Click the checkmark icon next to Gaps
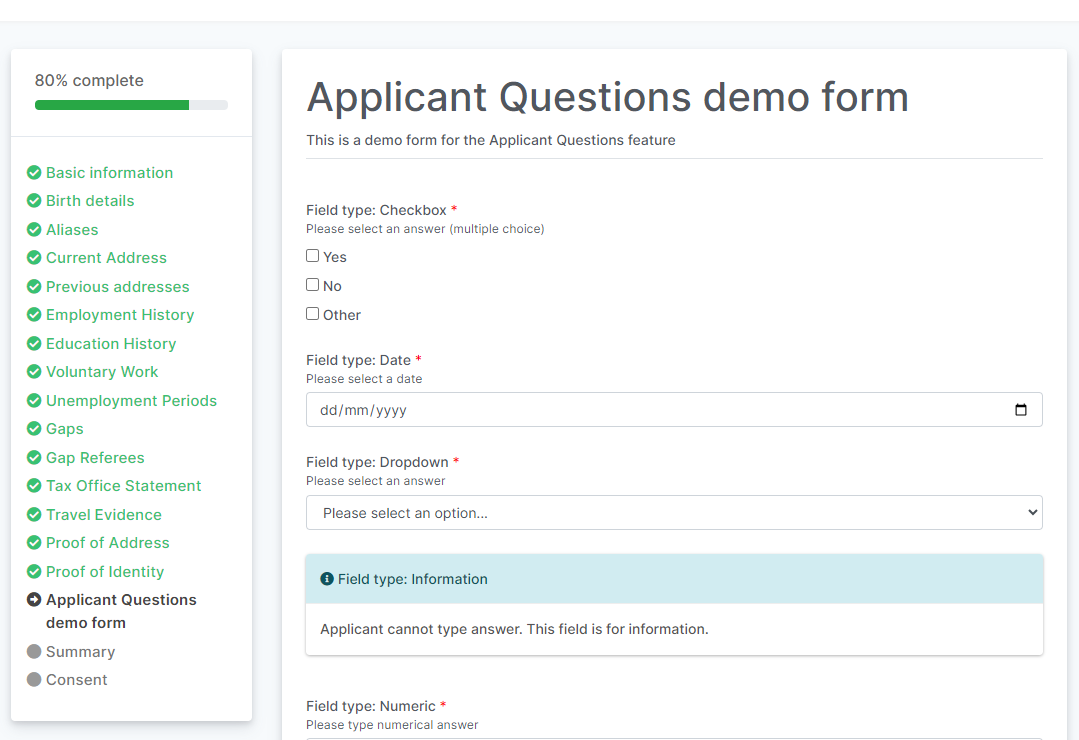Screen dimensions: 1079x740 pos(34,429)
